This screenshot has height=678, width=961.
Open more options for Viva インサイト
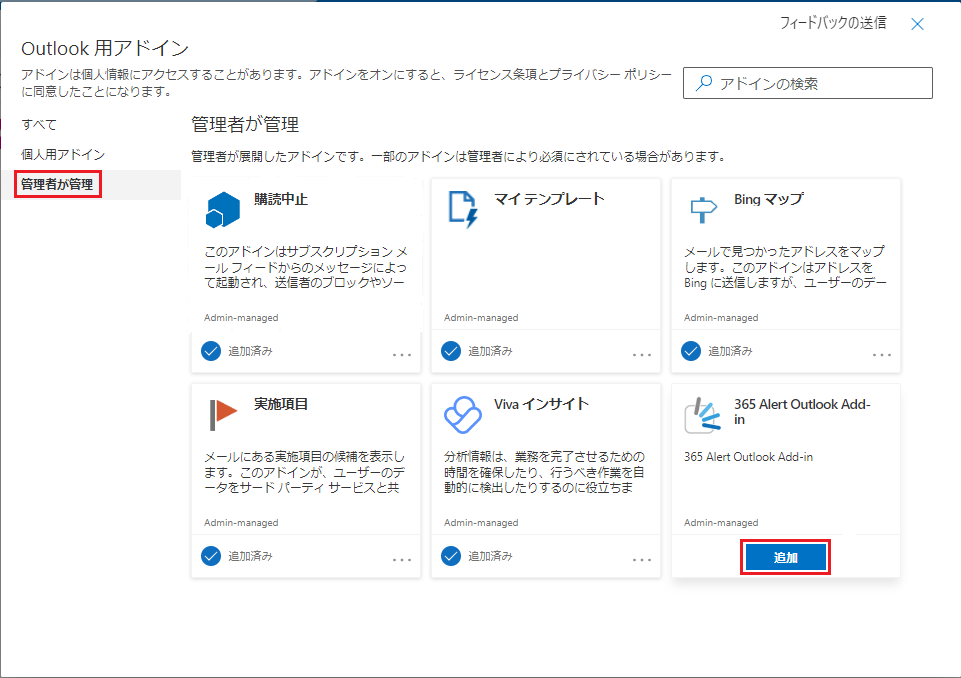click(642, 559)
